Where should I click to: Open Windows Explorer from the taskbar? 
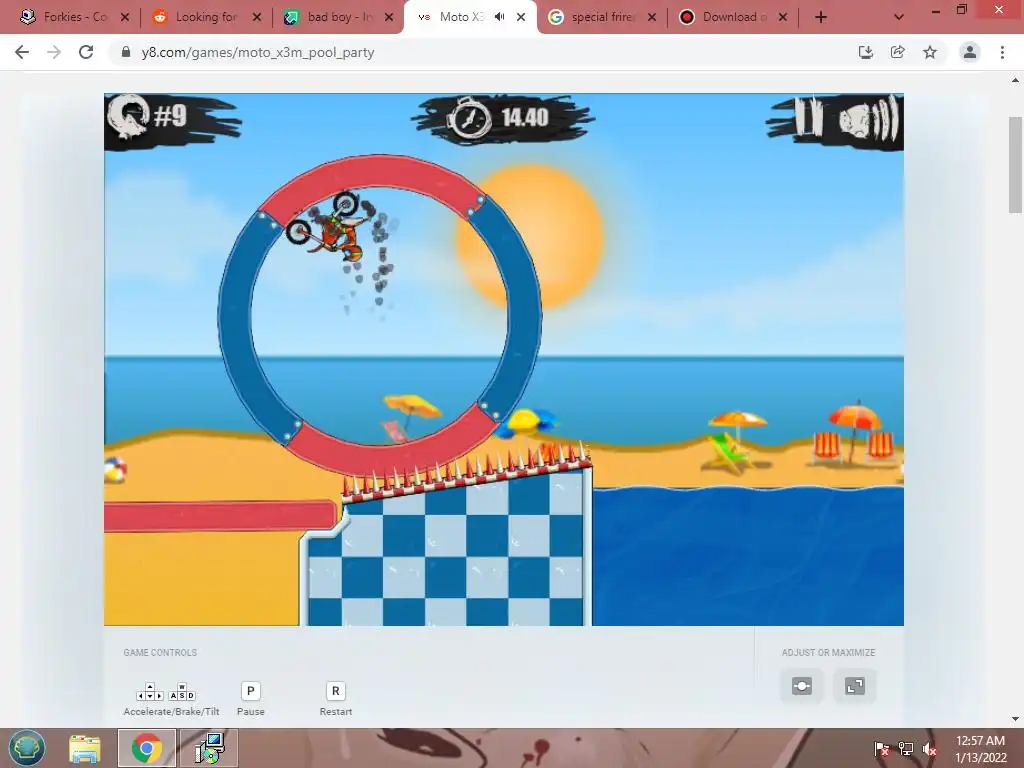pyautogui.click(x=85, y=748)
